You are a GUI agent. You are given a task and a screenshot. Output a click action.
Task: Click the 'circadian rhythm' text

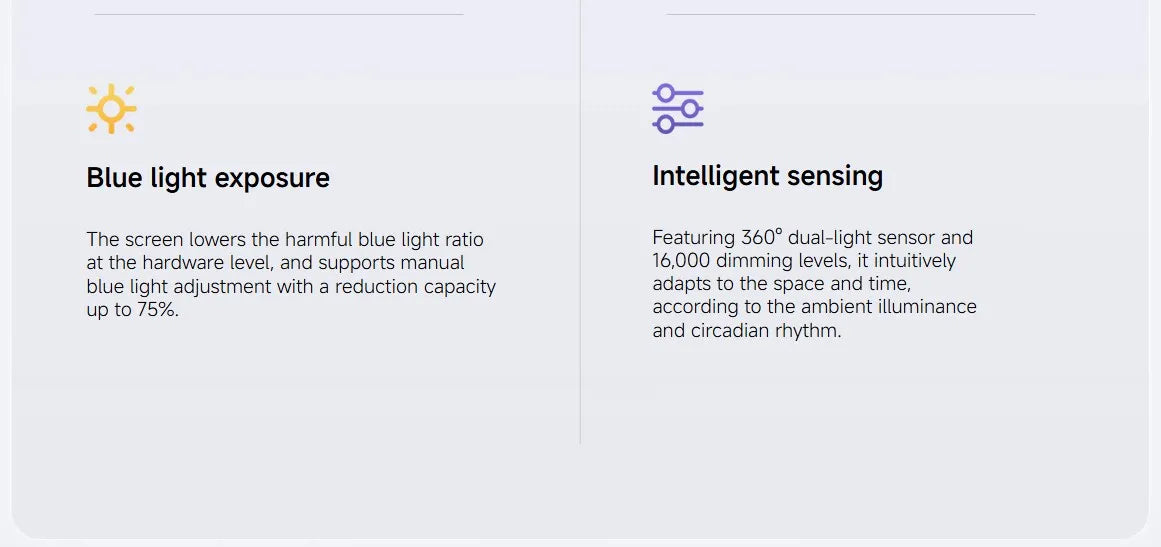pyautogui.click(x=765, y=330)
